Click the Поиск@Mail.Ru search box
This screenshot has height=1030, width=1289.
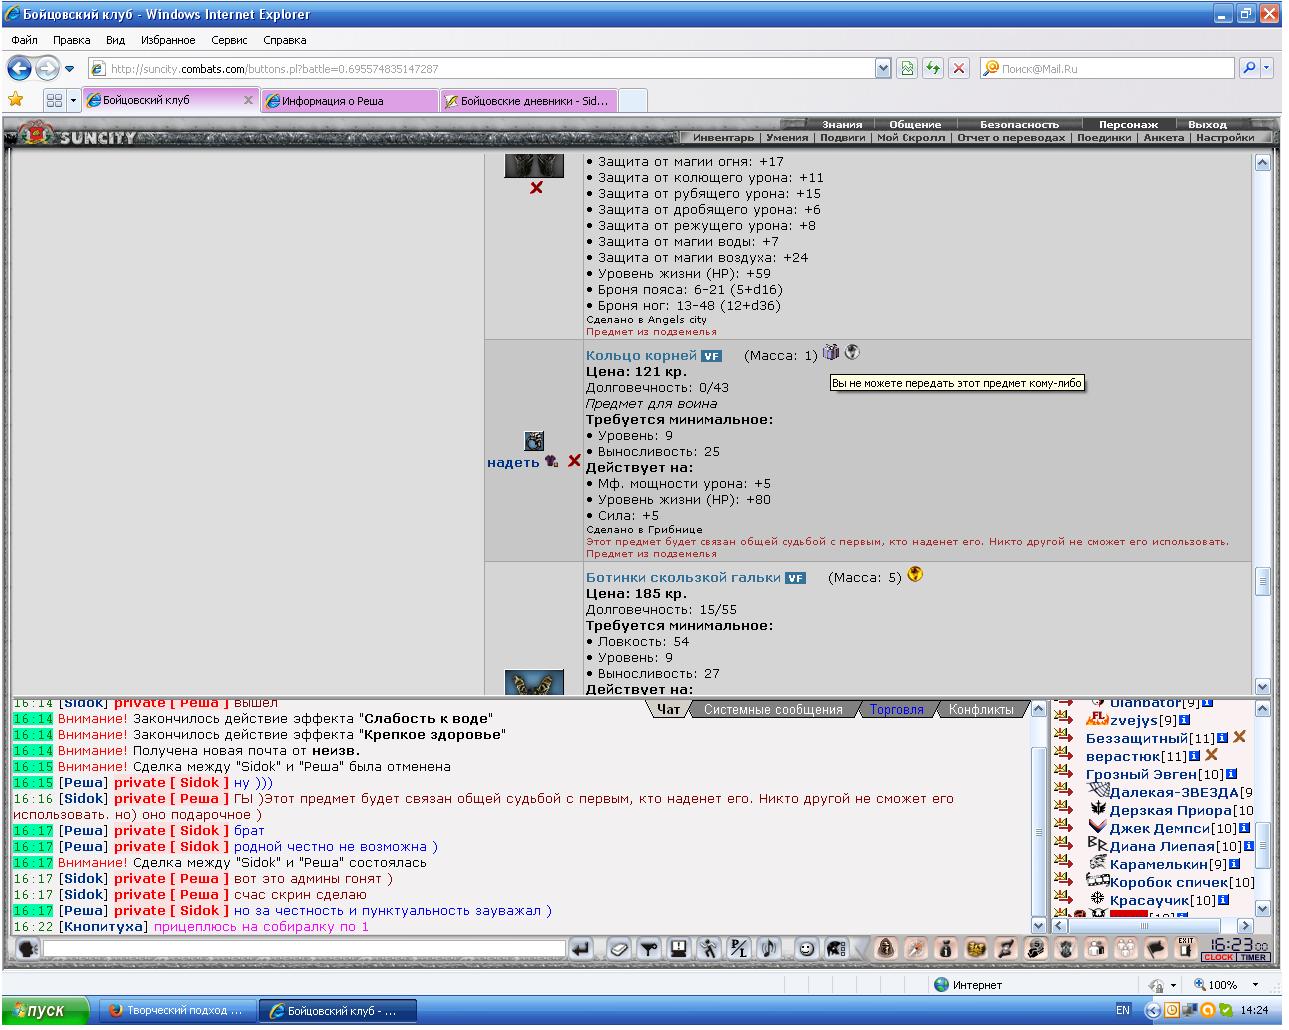tap(1107, 68)
